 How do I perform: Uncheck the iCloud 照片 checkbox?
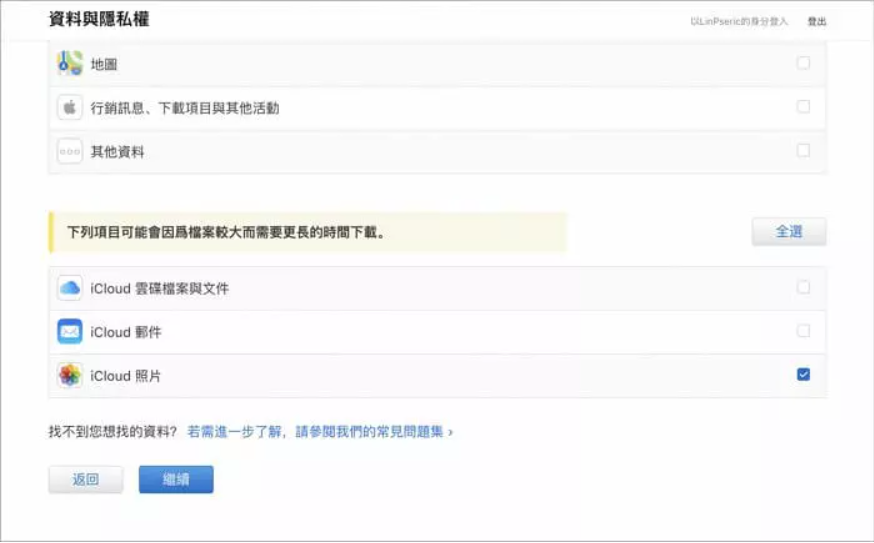pos(803,374)
